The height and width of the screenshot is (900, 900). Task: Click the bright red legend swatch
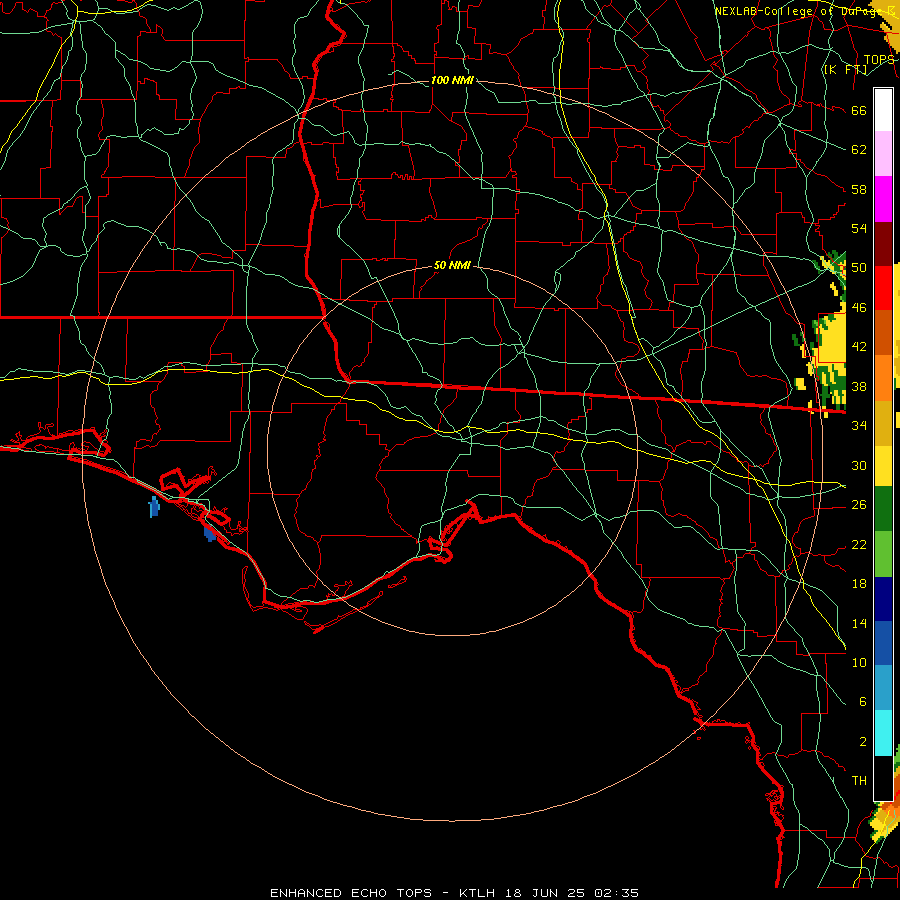883,288
